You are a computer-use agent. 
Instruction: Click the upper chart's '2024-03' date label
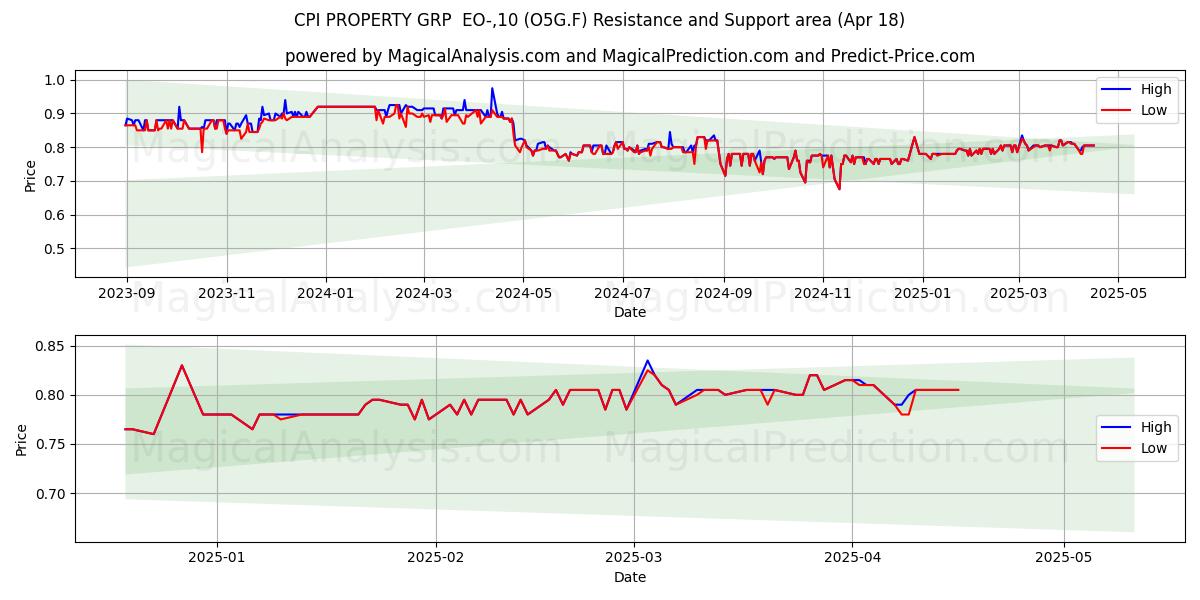pos(424,294)
